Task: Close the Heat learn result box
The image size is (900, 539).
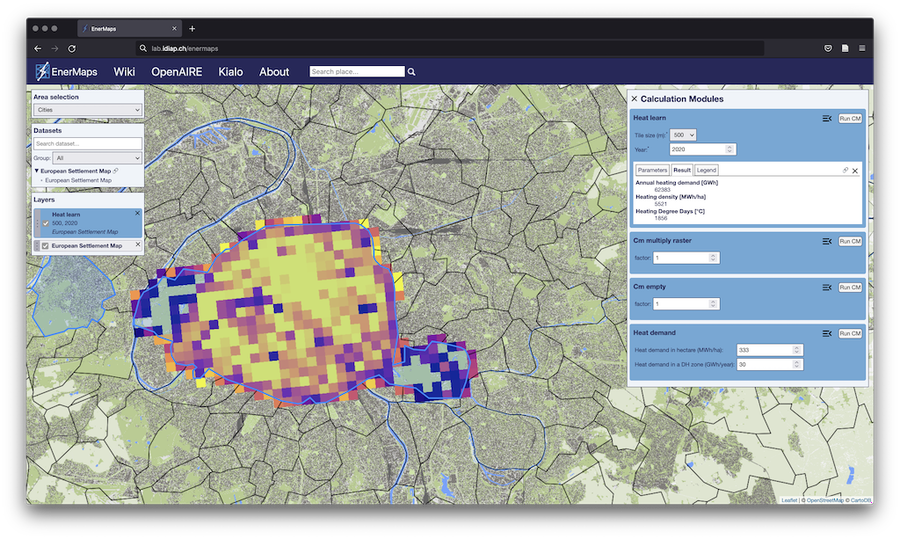Action: click(855, 171)
